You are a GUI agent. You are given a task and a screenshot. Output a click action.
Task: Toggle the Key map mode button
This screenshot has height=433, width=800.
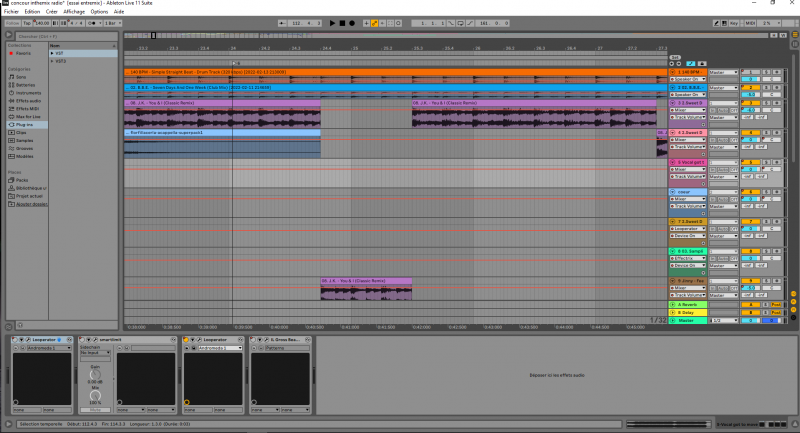(x=734, y=22)
